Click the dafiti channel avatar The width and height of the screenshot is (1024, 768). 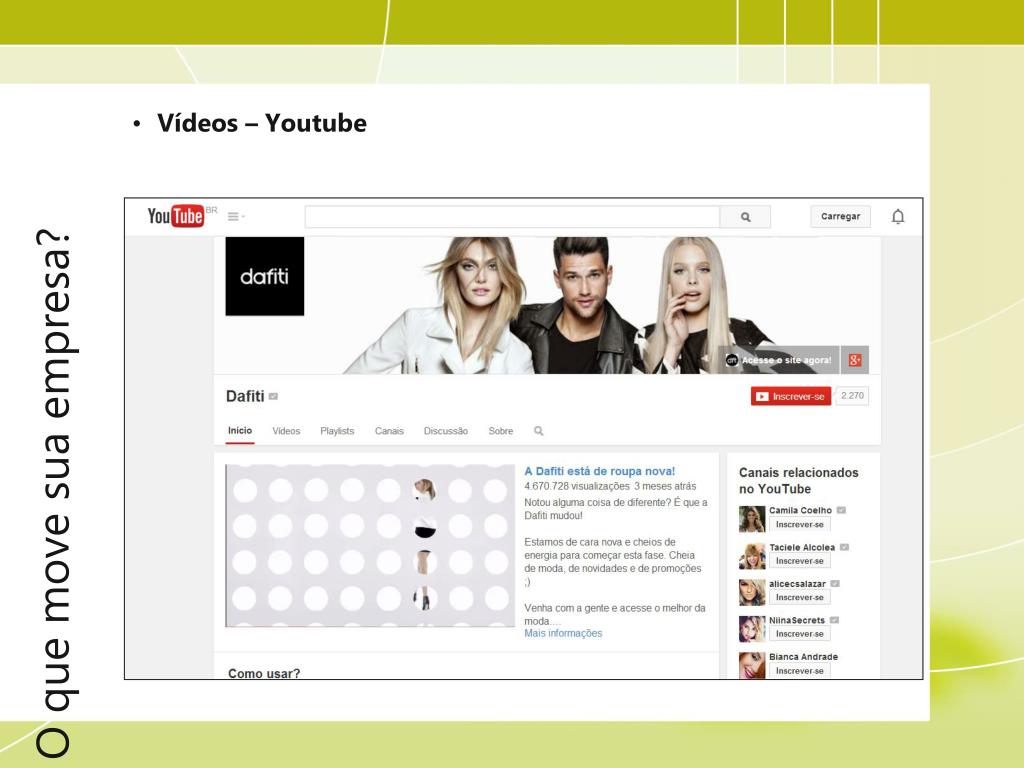tap(264, 276)
